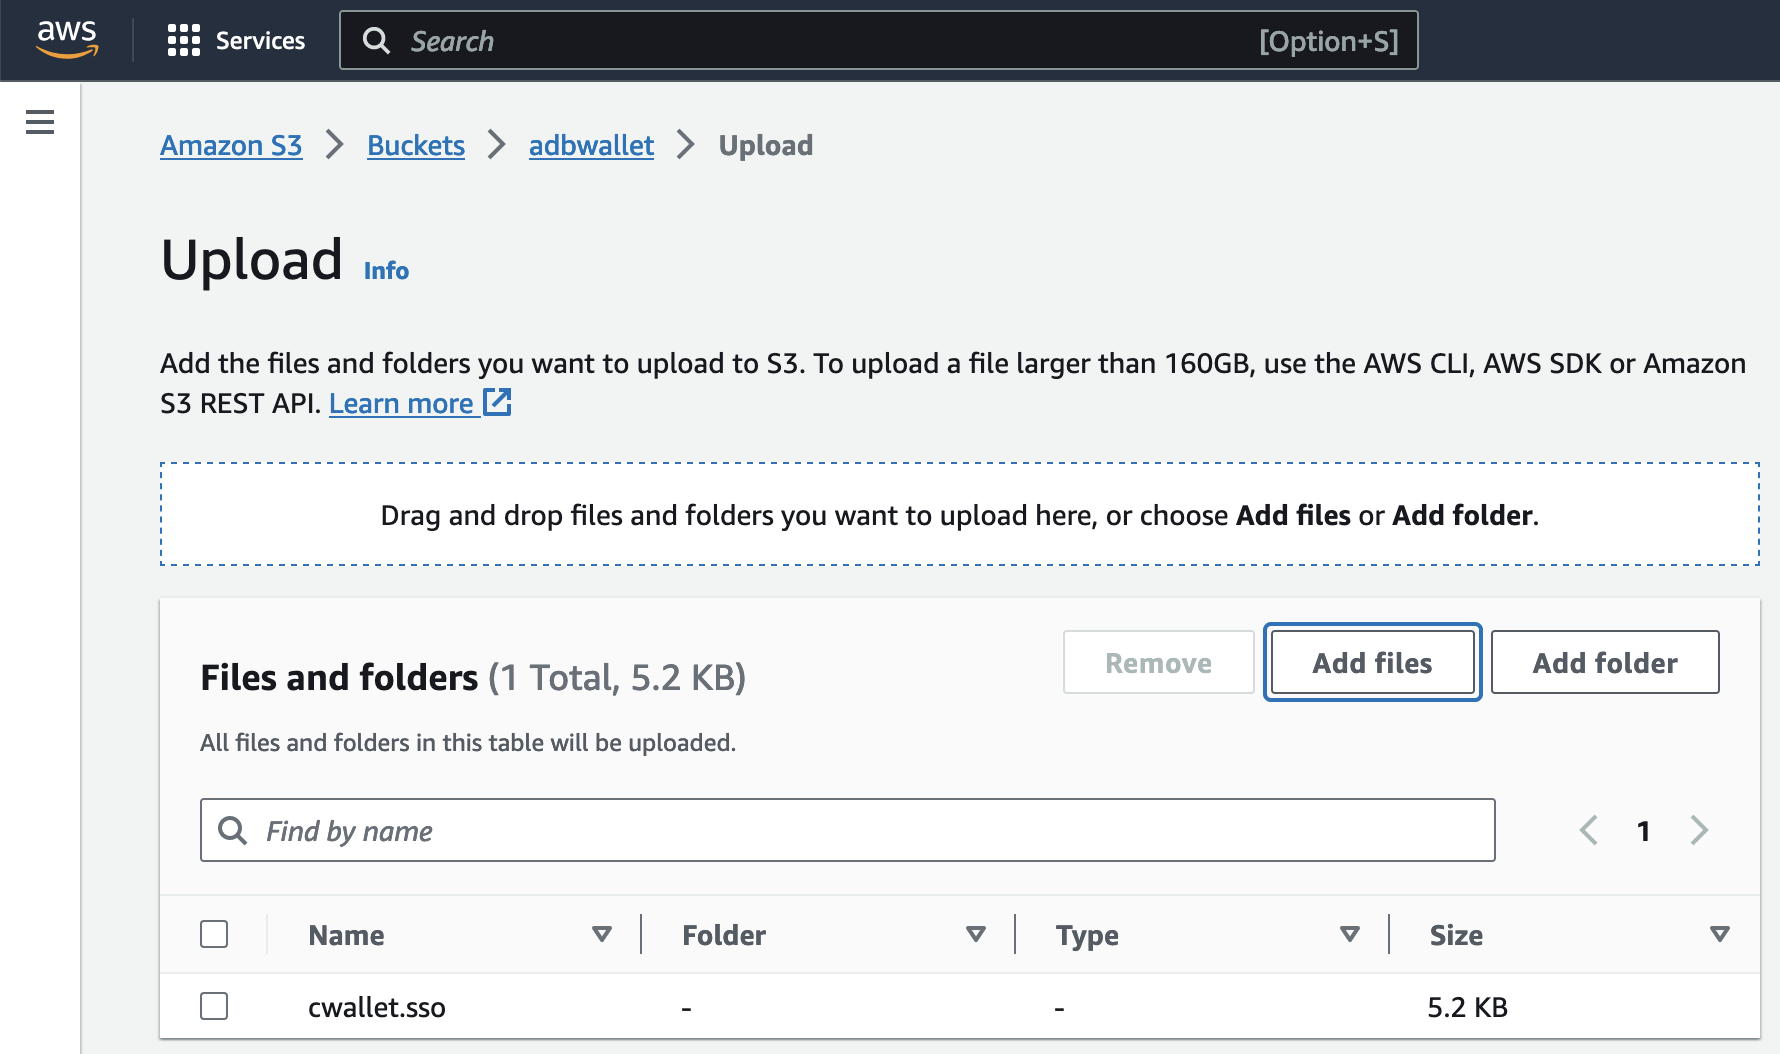Click the Size column header

point(1456,935)
